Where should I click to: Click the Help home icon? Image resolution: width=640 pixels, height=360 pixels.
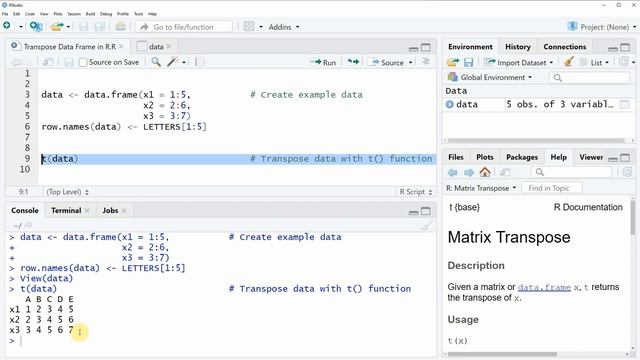[485, 172]
